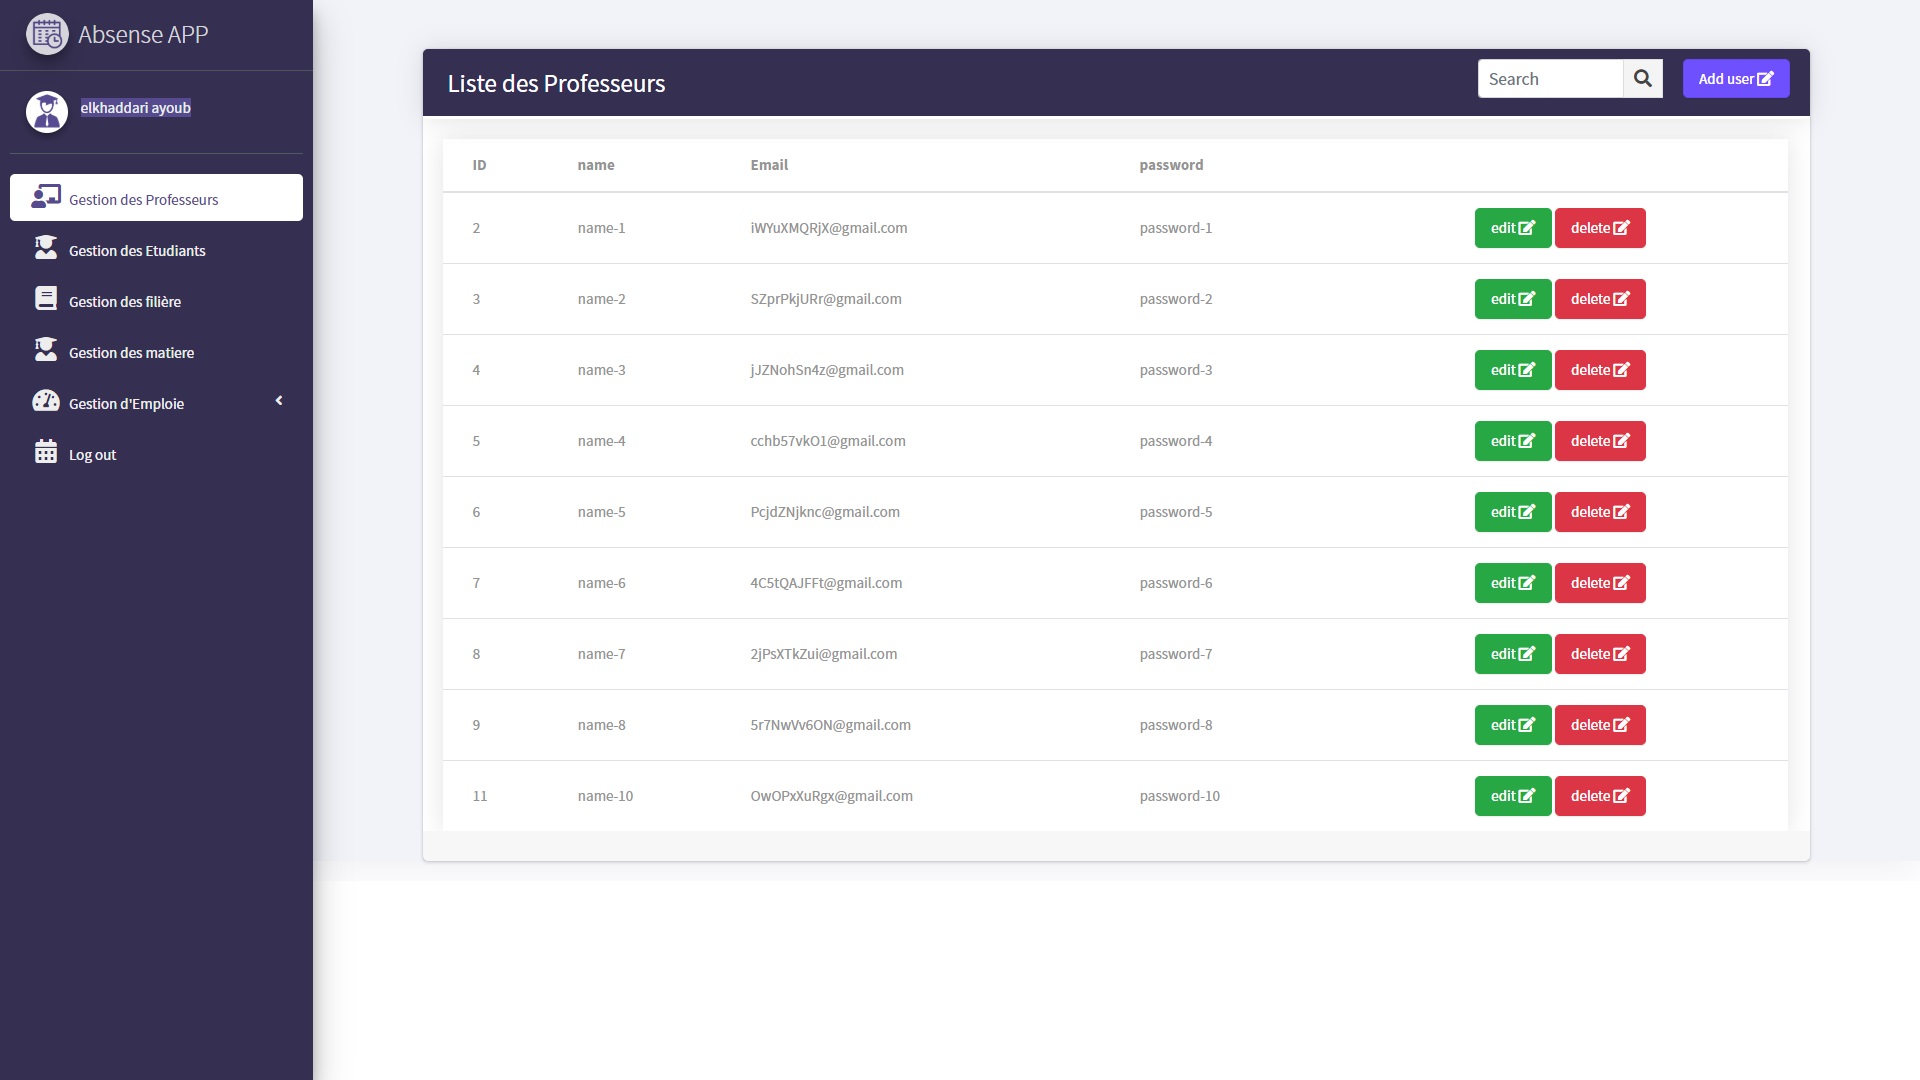Click the elkhaddari ayoub username link
1920x1080 pixels.
[135, 108]
